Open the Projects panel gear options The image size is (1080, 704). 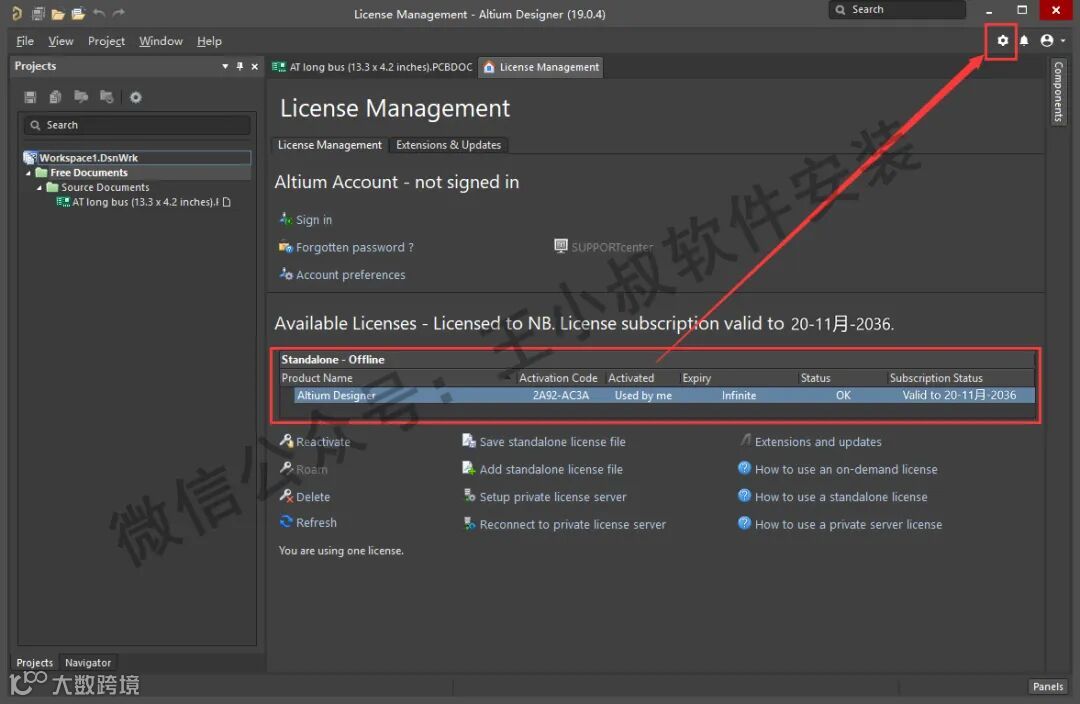coord(136,97)
